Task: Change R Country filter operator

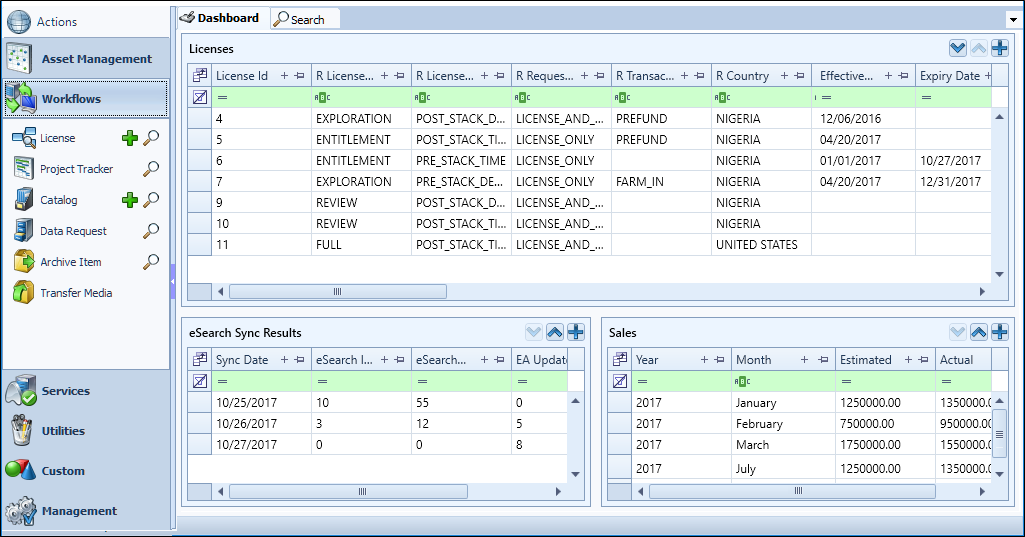Action: coord(722,97)
